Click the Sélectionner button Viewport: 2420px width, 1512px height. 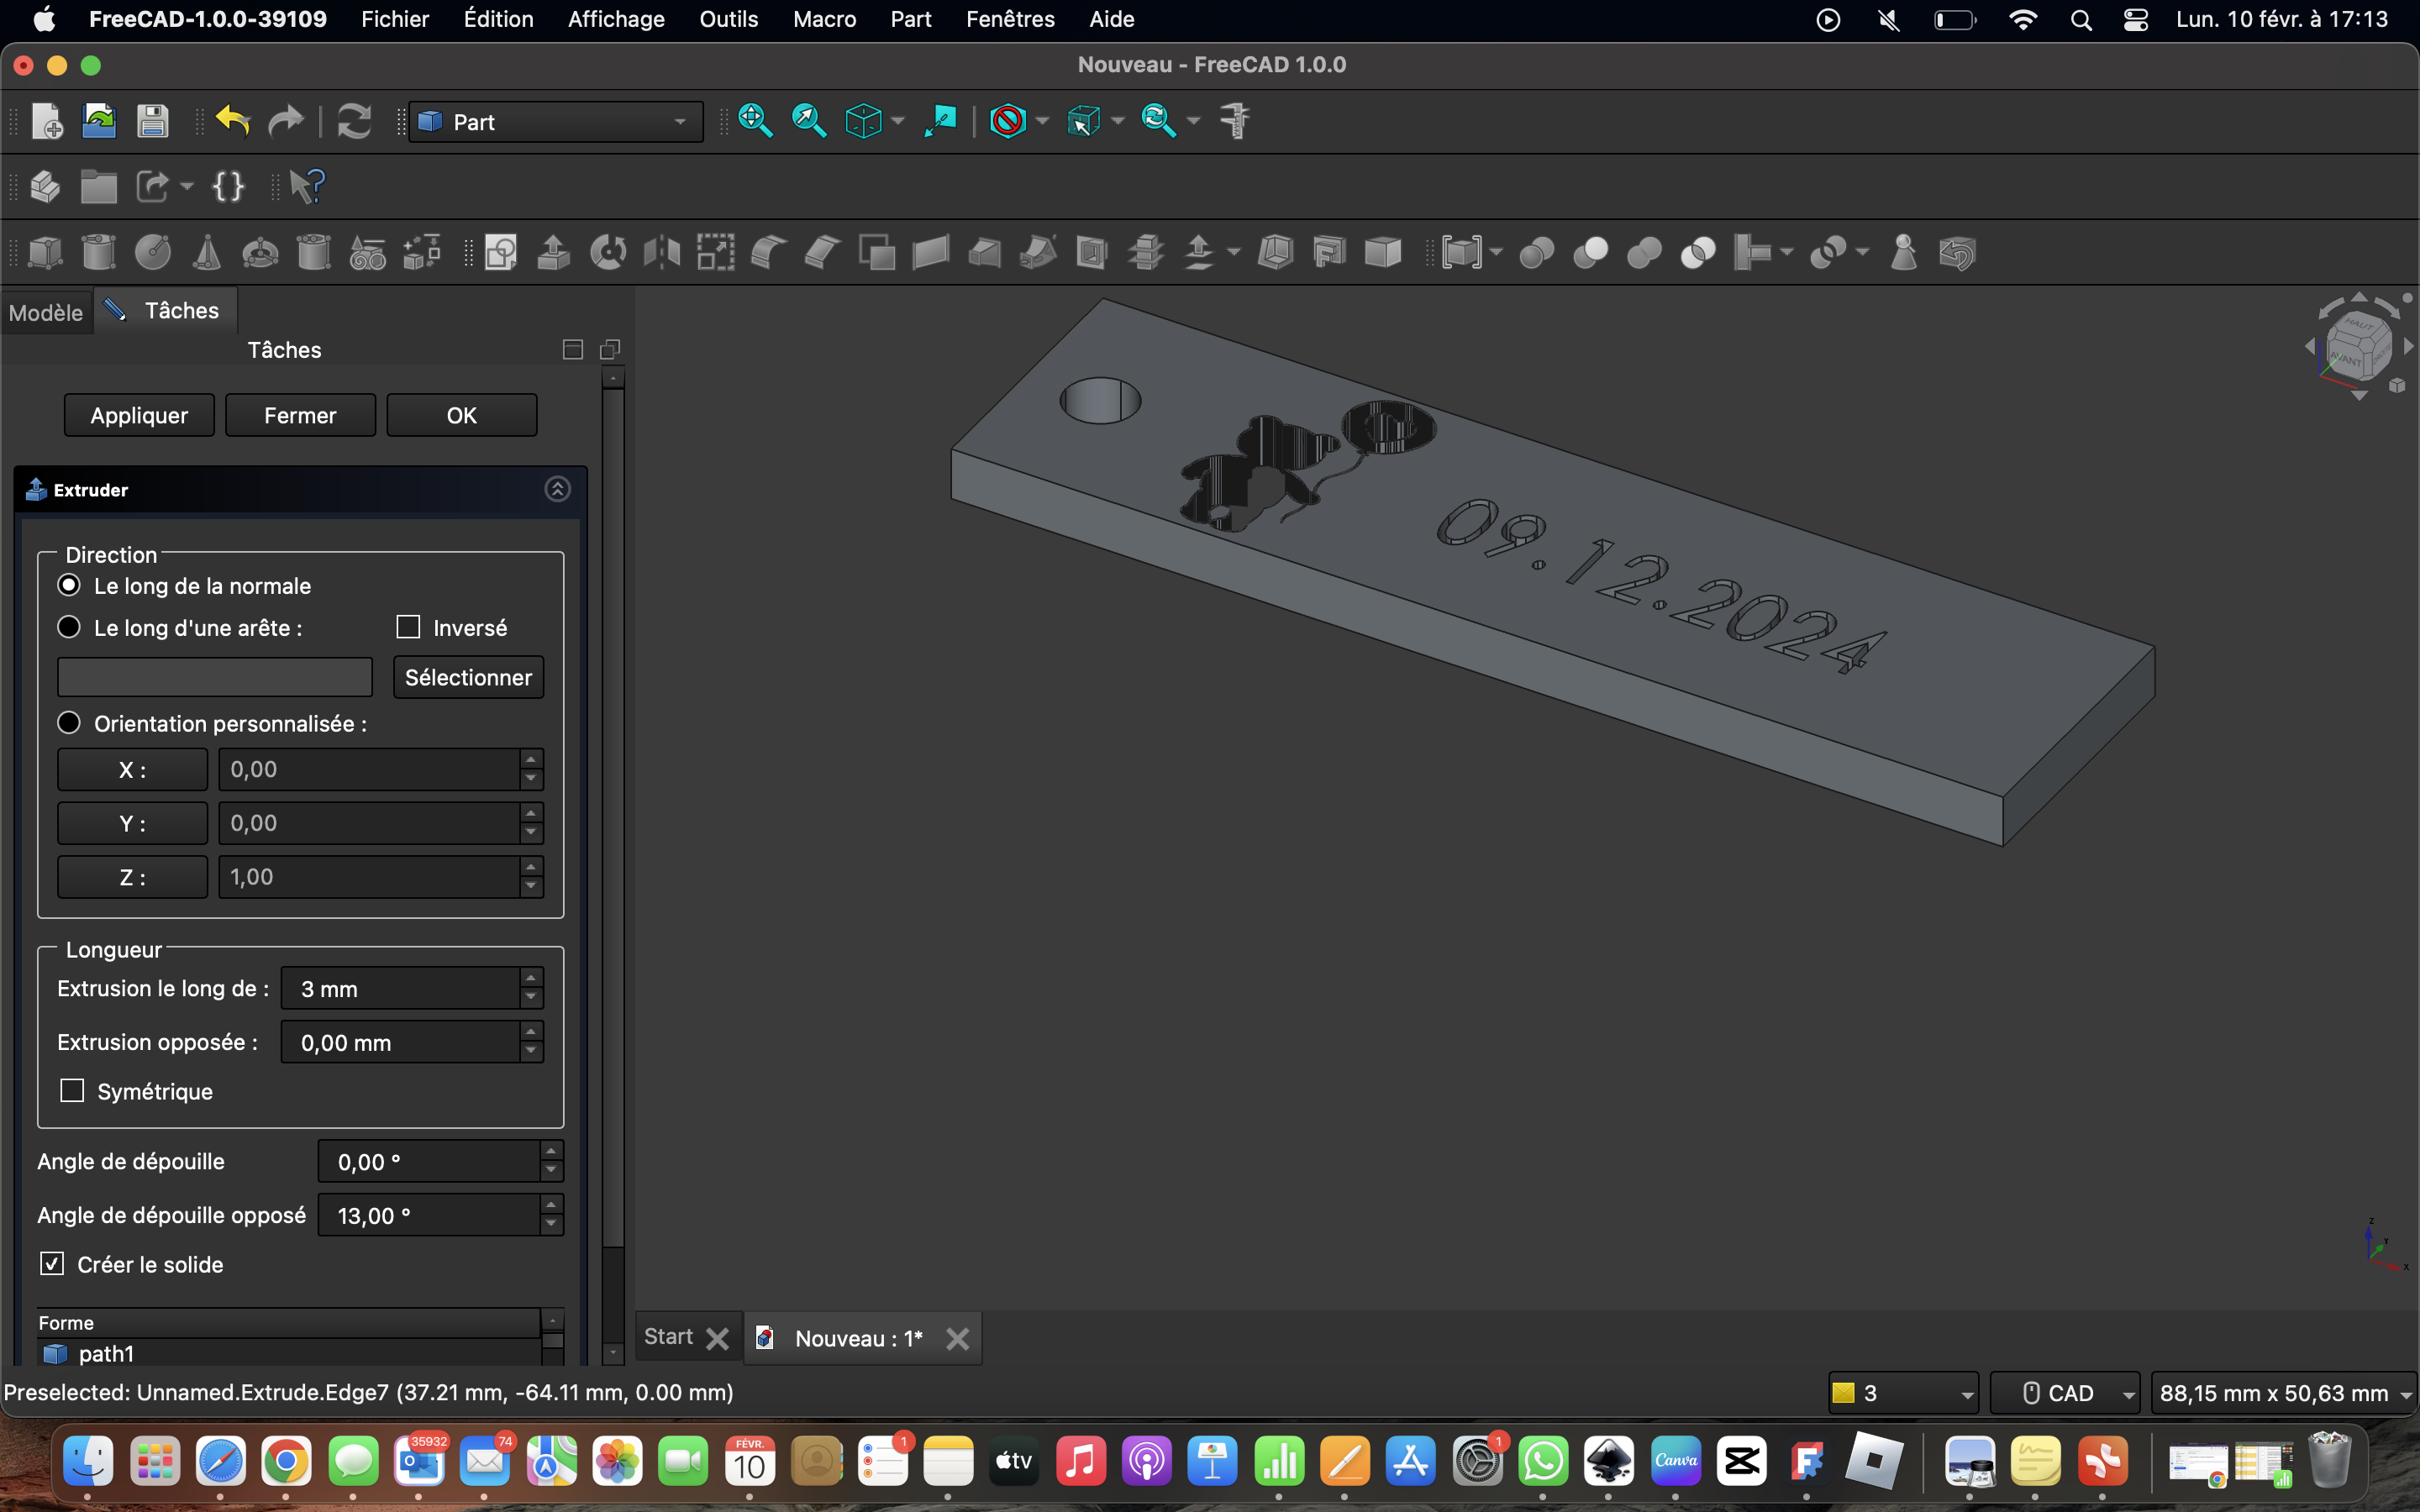pyautogui.click(x=468, y=677)
